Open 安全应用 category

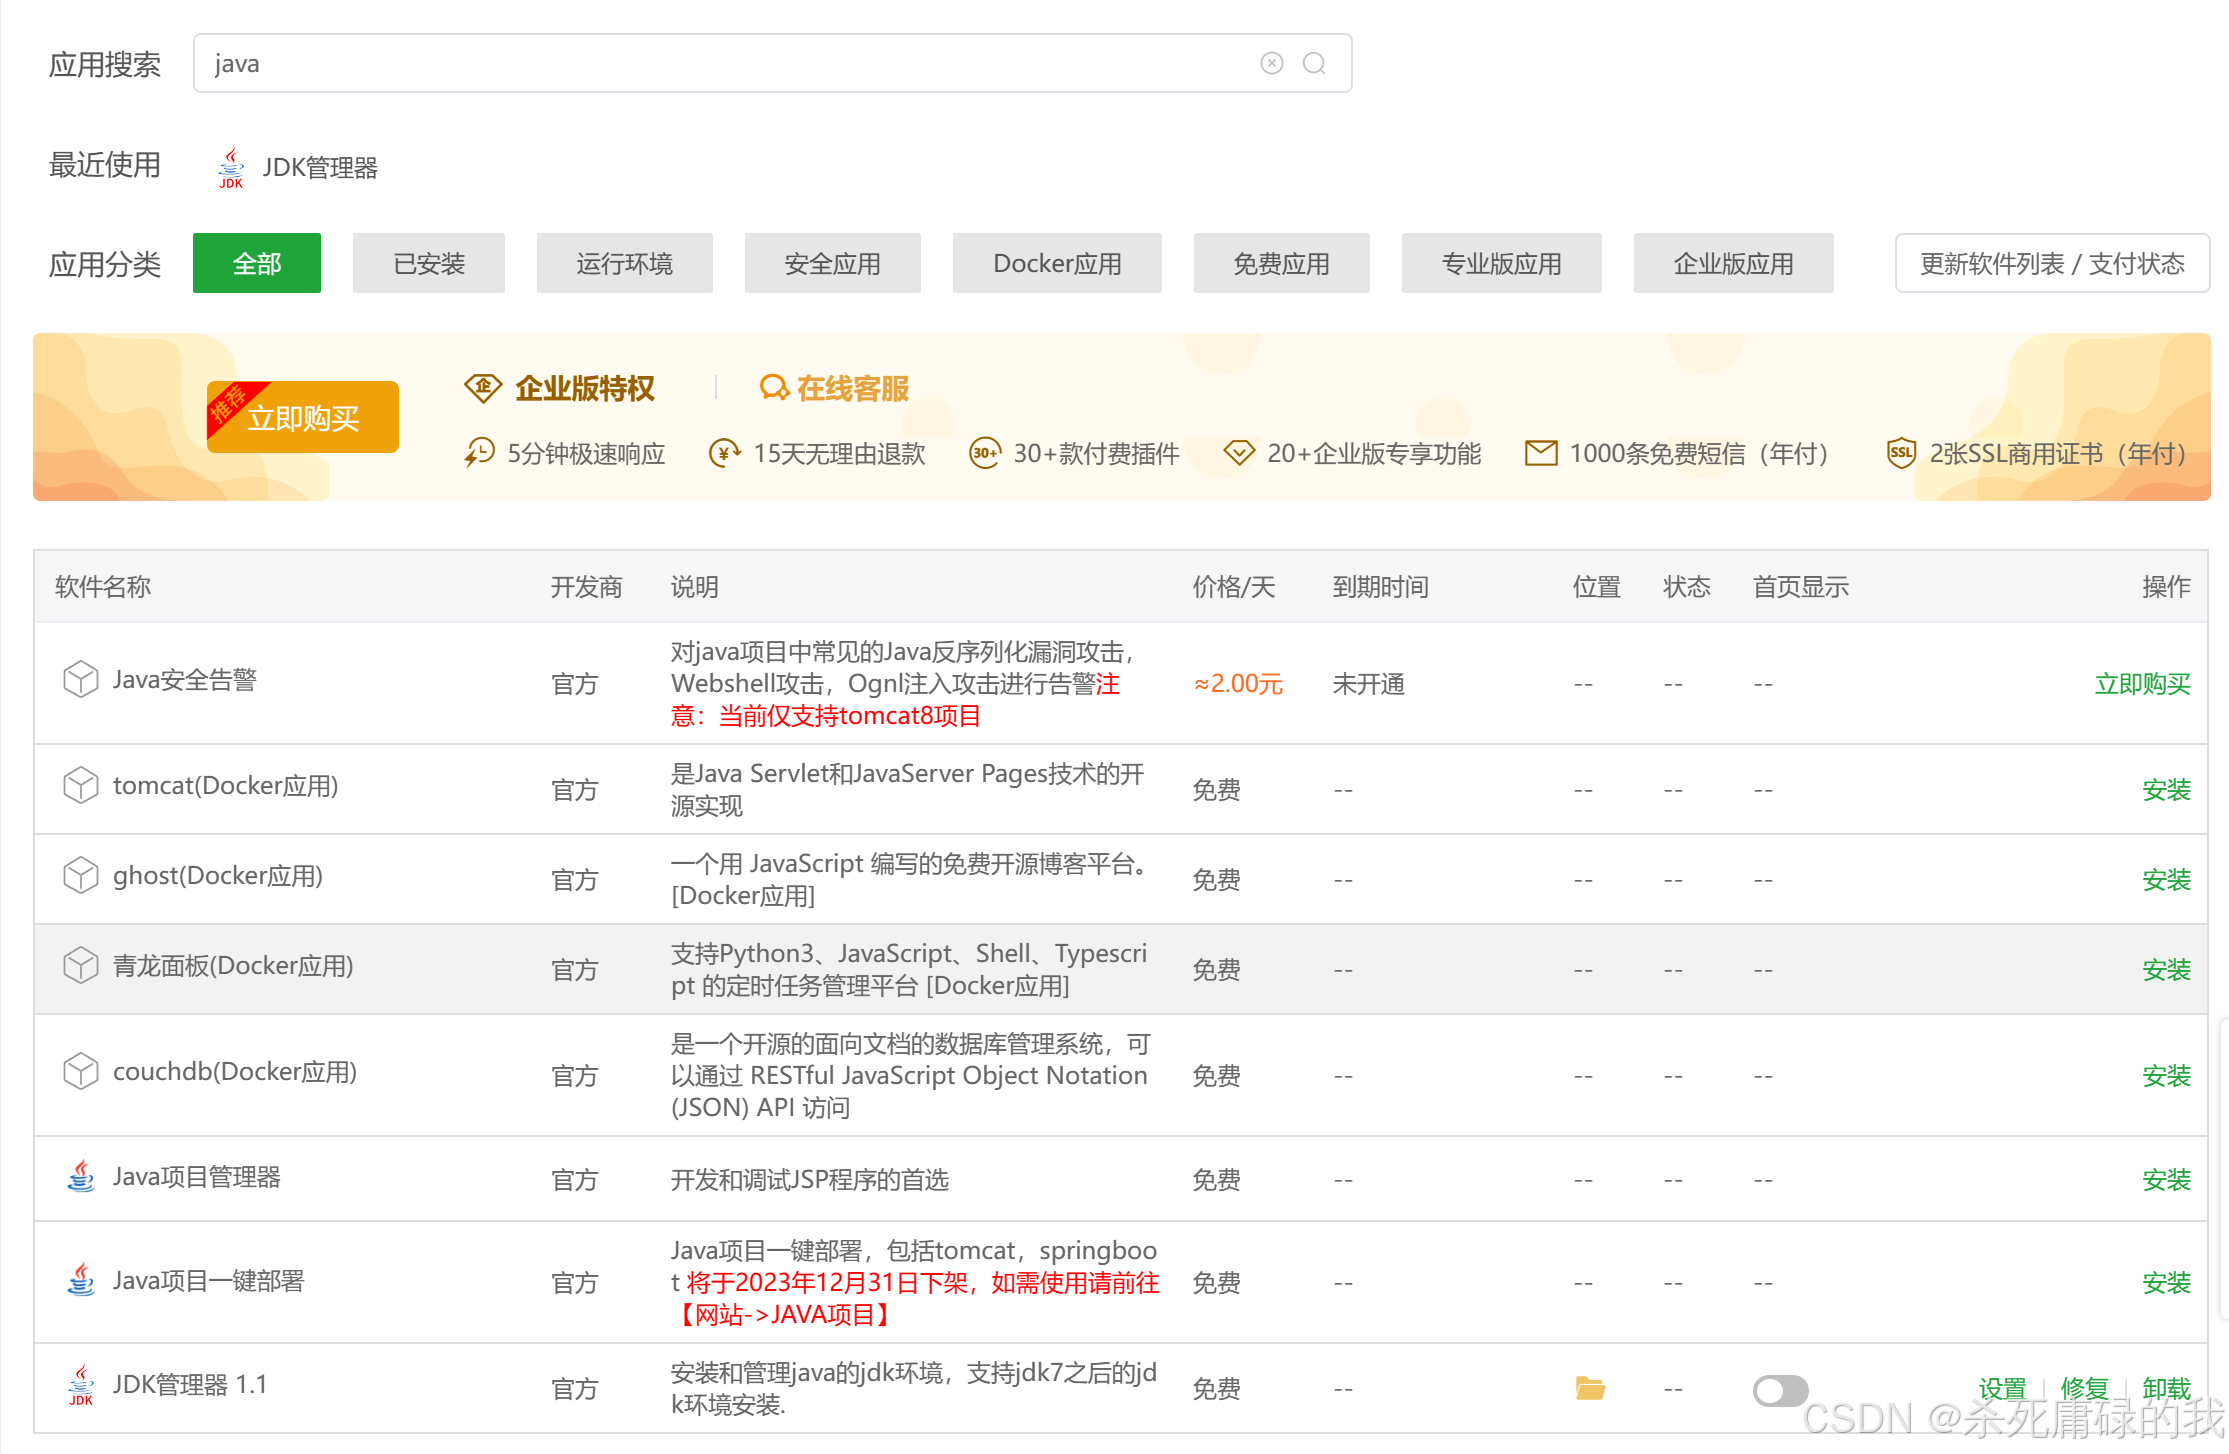coord(833,263)
